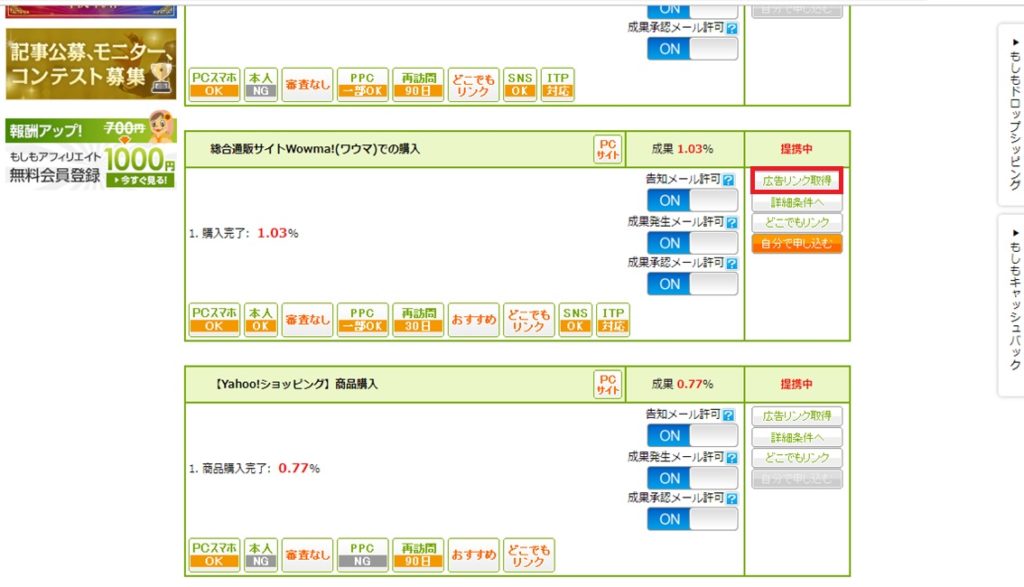
Task: Click どこでもリンク badge at bottom of Wowma offer
Action: pyautogui.click(x=529, y=319)
